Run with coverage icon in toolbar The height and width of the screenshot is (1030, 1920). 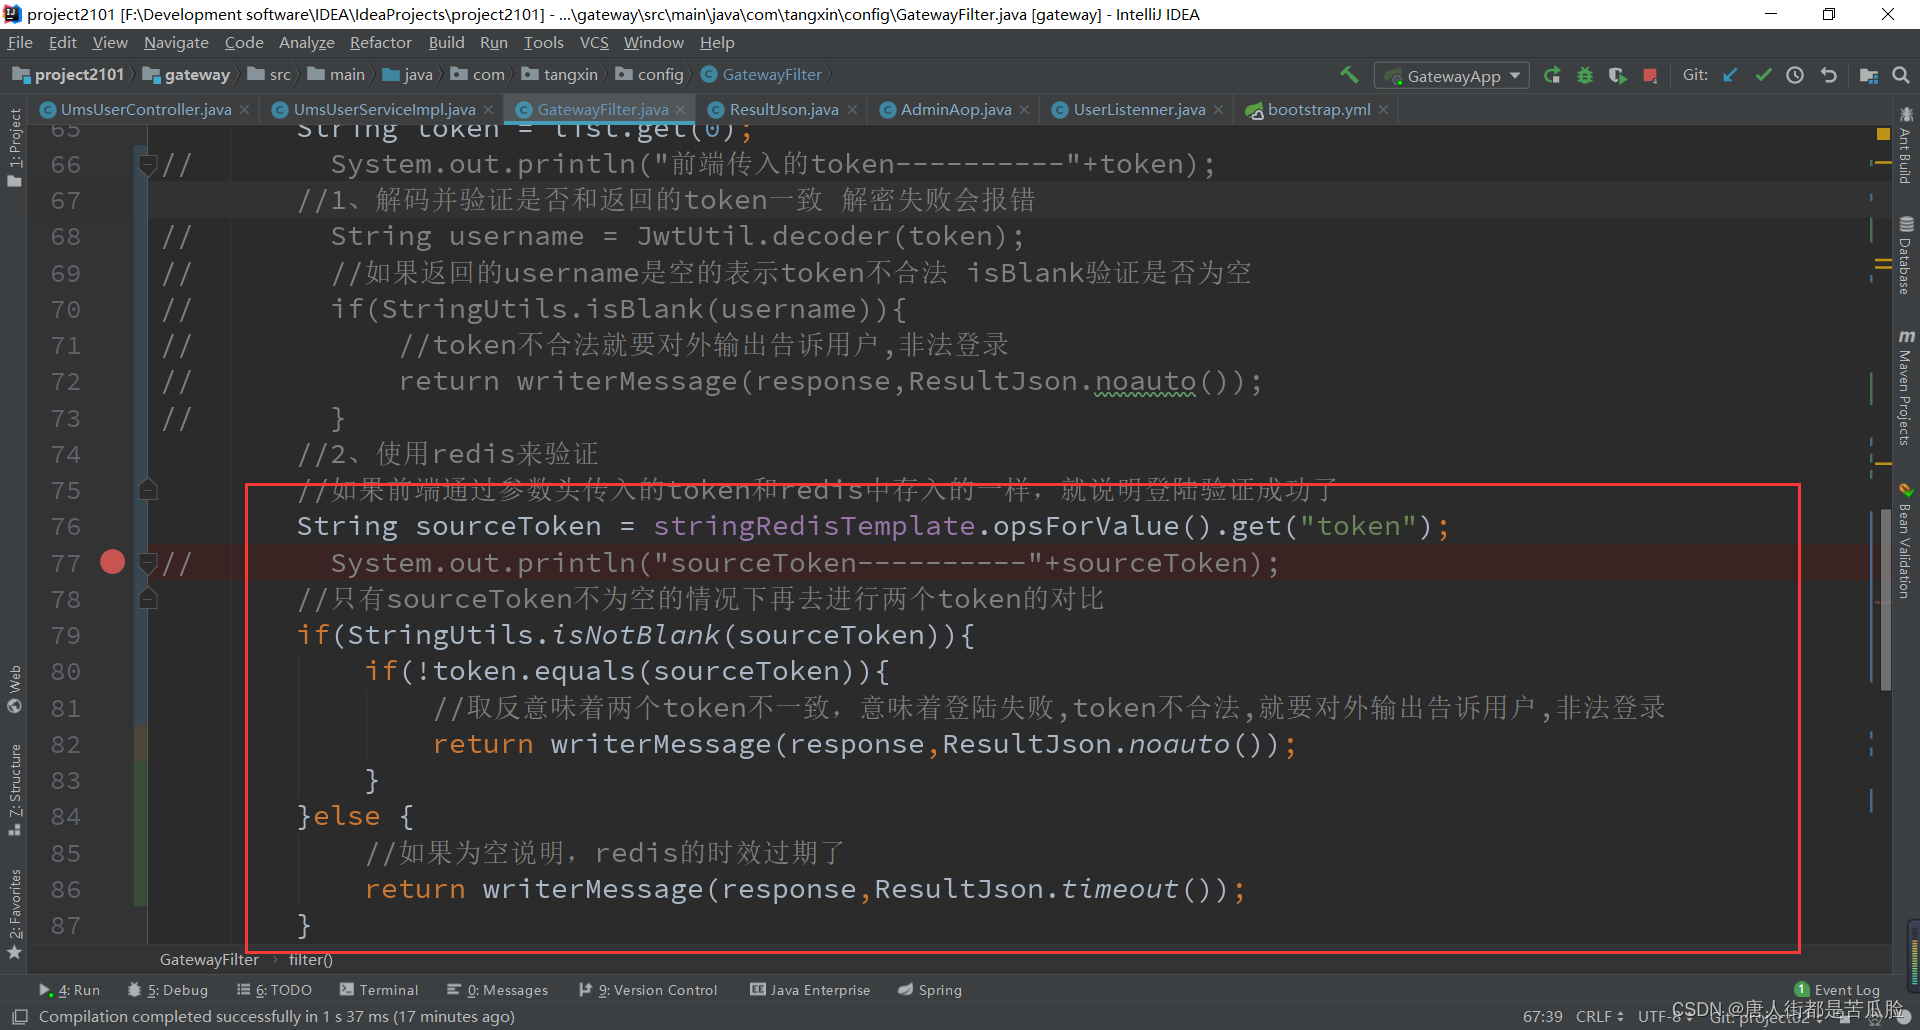[x=1618, y=75]
